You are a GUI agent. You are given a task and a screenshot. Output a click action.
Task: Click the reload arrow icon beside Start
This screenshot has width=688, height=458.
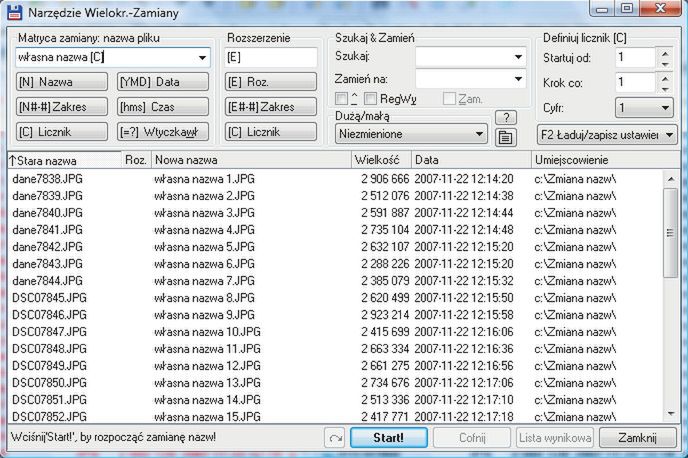[336, 438]
